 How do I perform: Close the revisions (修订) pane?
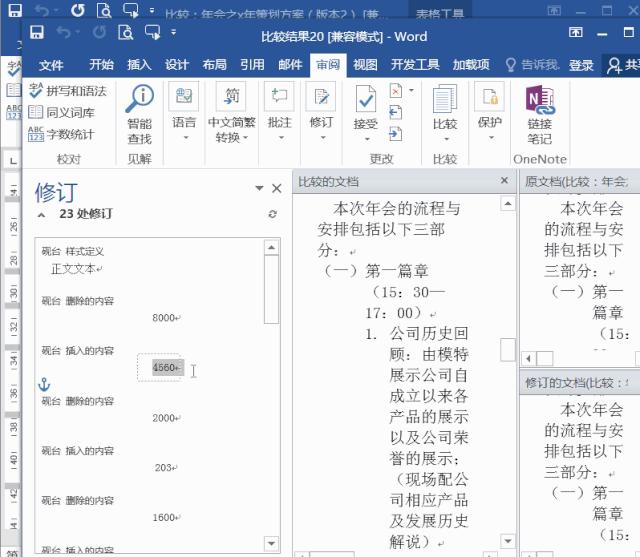[x=277, y=188]
